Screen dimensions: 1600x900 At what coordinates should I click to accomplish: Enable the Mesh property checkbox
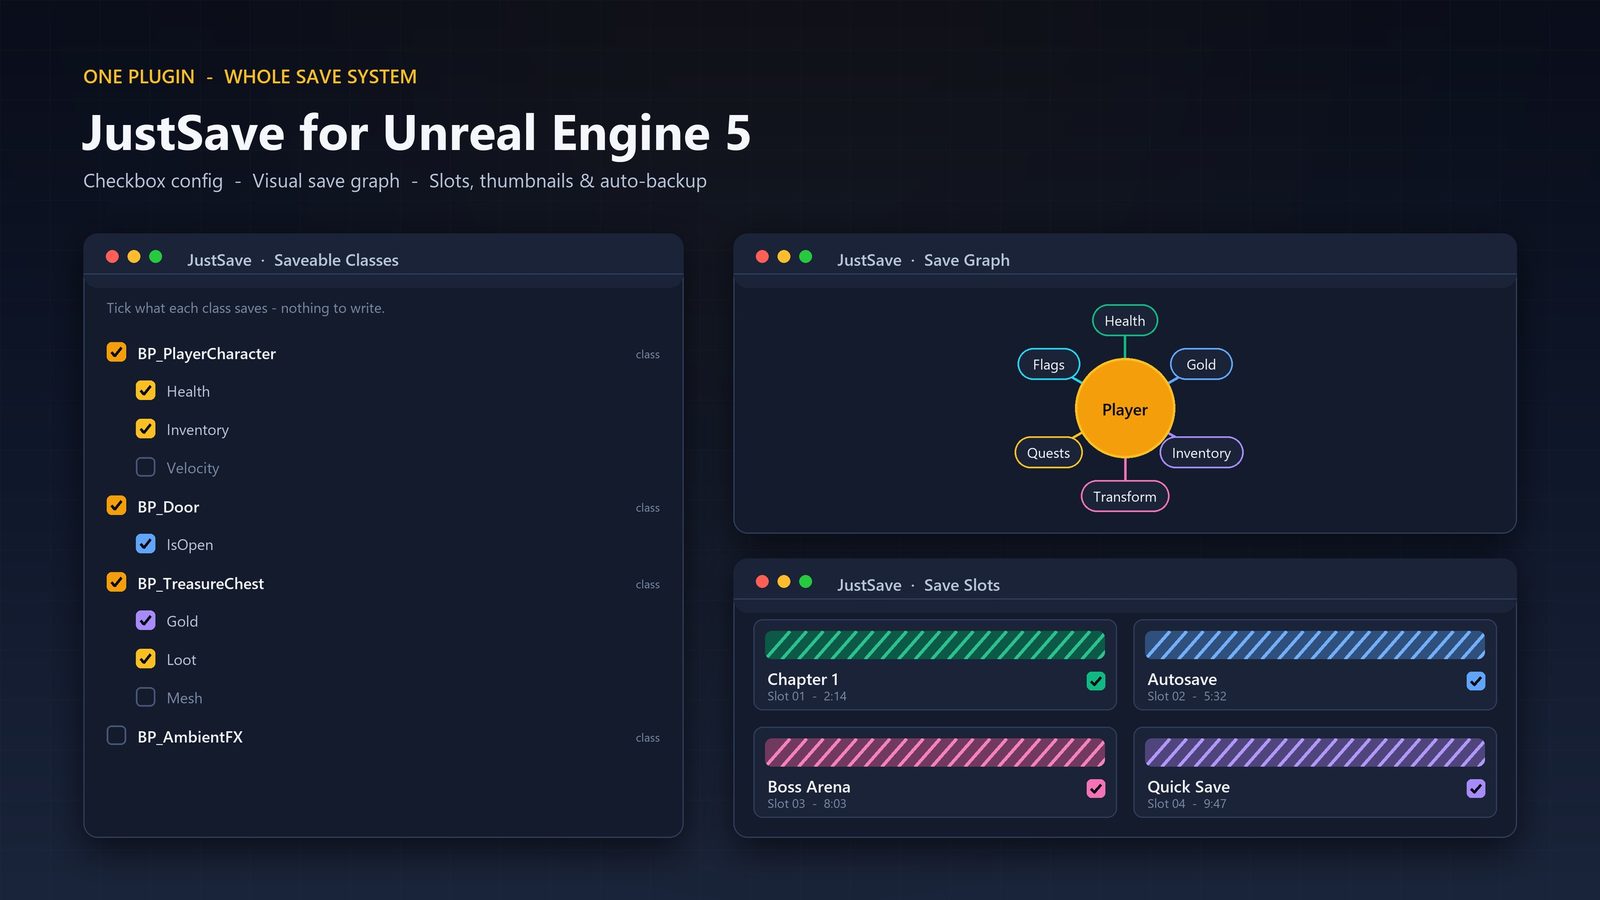pyautogui.click(x=145, y=697)
